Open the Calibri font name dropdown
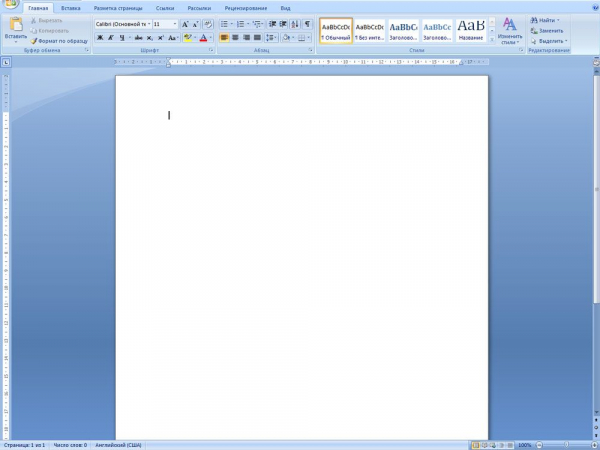This screenshot has height=450, width=600. [149, 24]
